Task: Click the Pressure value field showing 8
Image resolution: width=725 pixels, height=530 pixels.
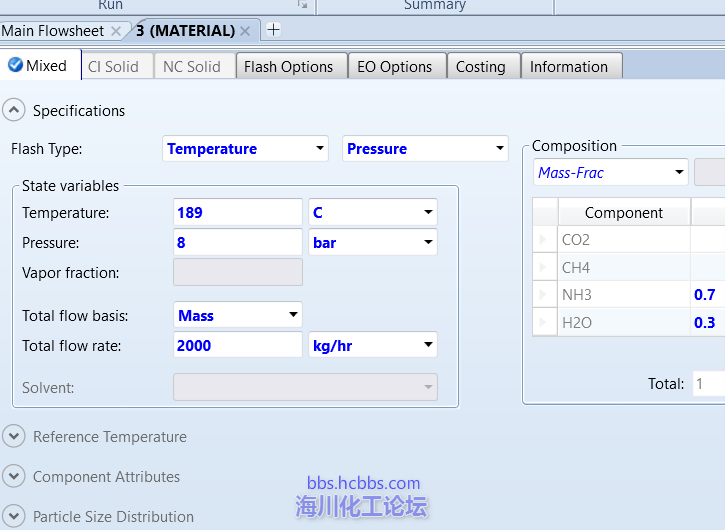Action: (x=237, y=242)
